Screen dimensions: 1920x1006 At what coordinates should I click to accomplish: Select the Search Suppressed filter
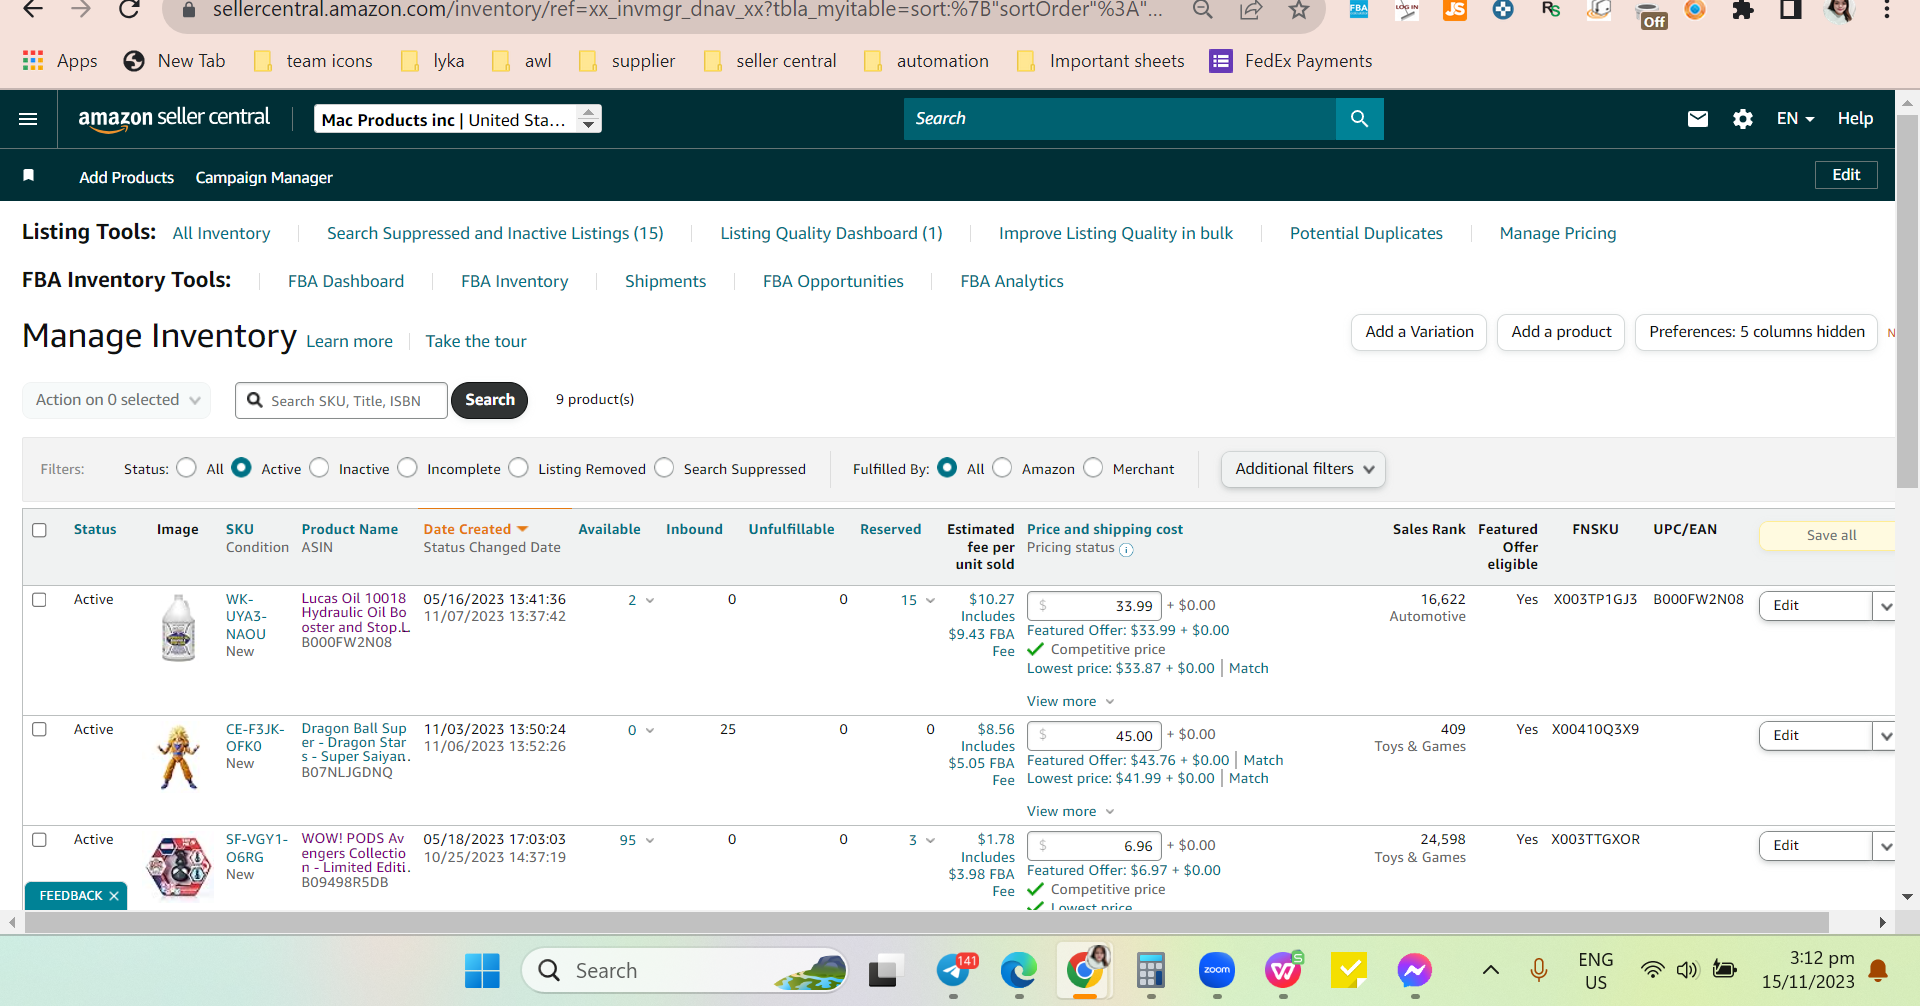pos(664,468)
